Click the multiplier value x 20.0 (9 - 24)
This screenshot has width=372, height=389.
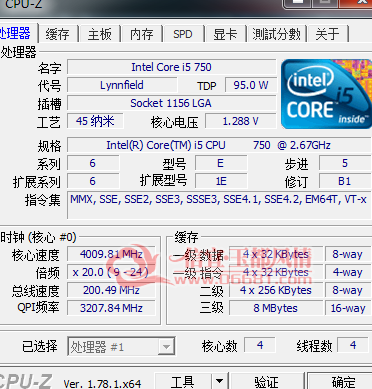111,272
